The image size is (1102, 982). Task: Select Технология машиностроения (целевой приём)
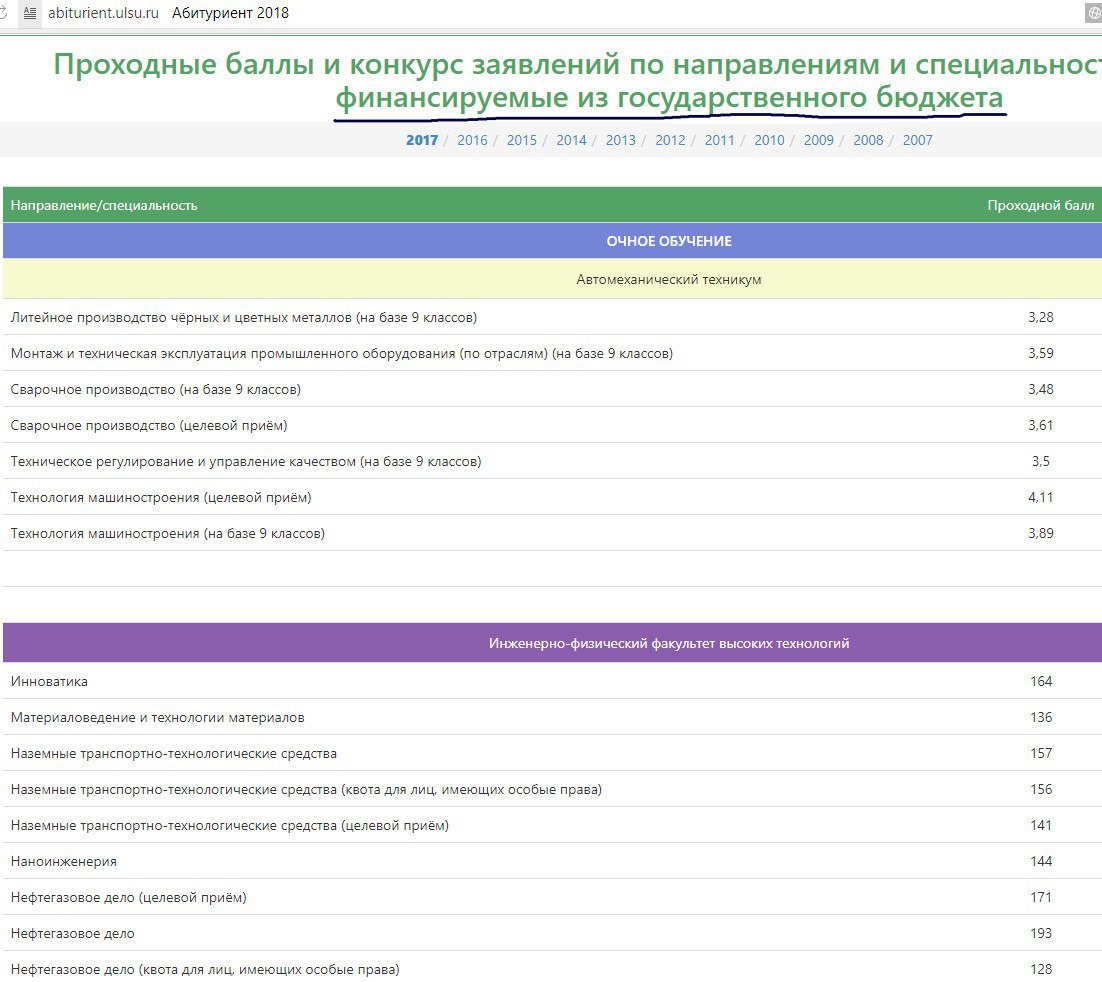point(552,497)
